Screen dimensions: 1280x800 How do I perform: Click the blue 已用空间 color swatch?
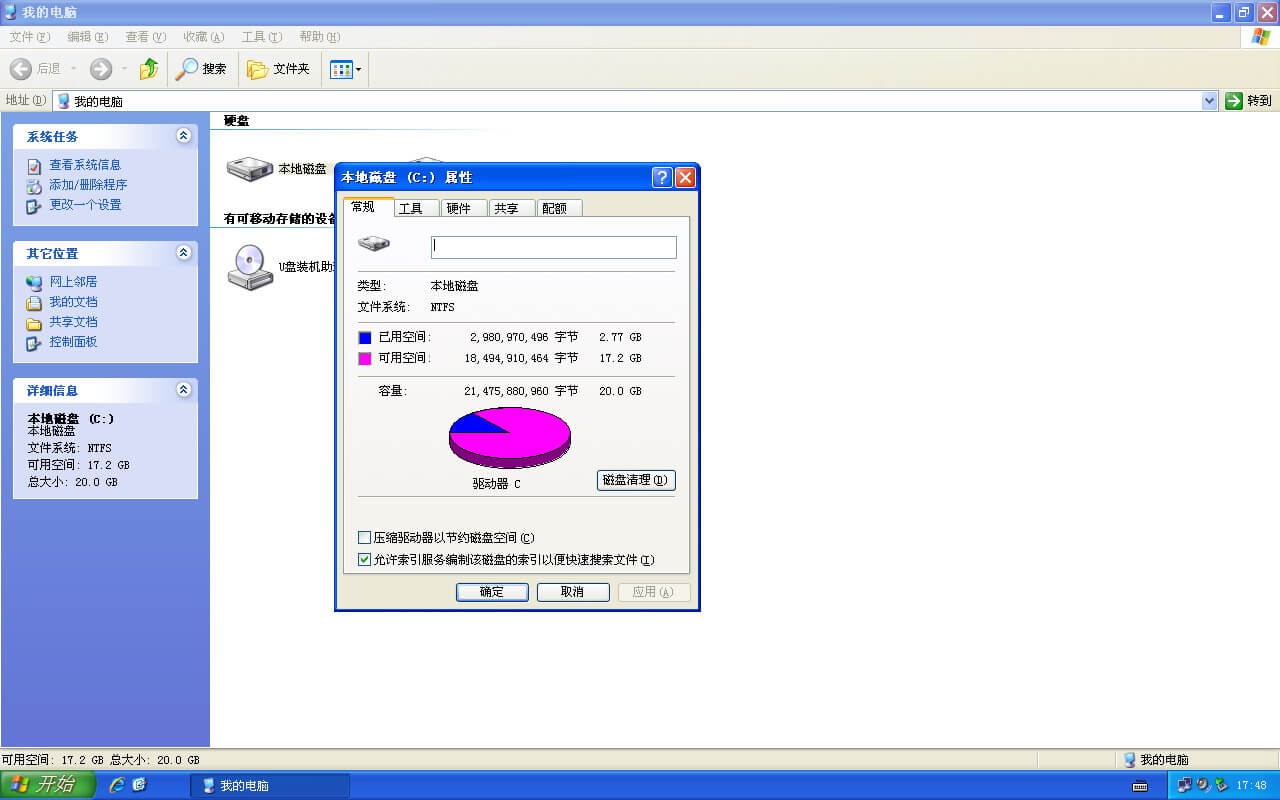click(364, 338)
